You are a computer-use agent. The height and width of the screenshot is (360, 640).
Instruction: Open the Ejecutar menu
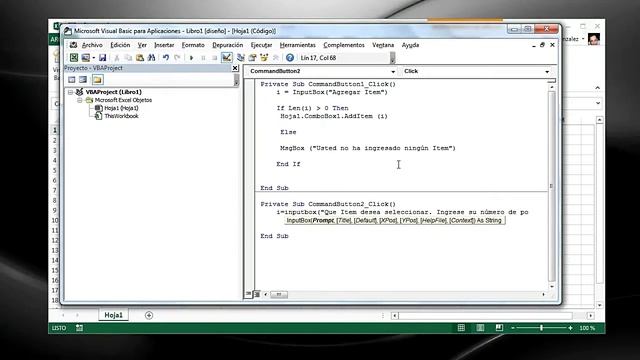point(261,45)
